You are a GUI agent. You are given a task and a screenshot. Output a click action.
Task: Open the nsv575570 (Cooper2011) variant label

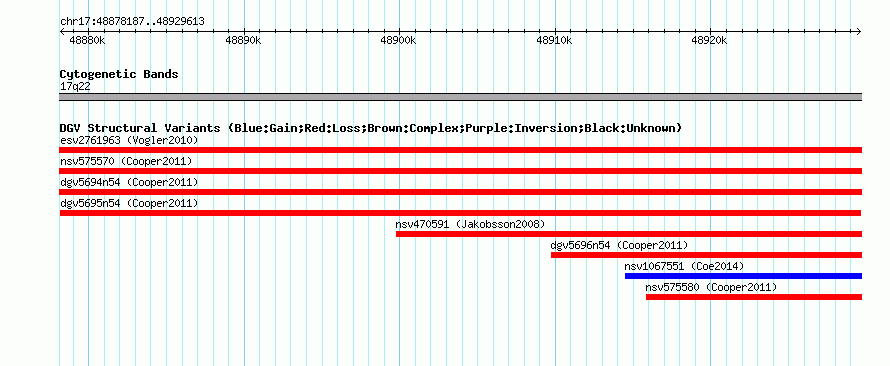[x=126, y=161]
